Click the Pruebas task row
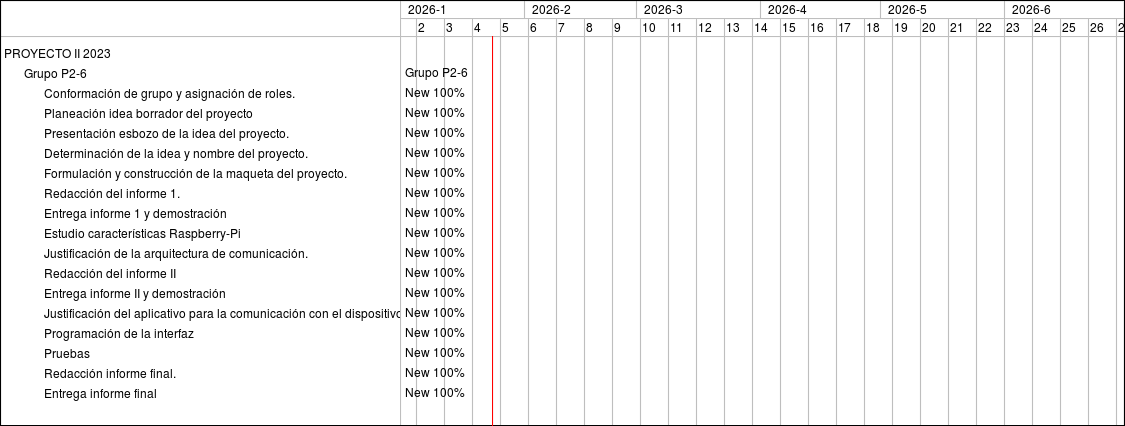The width and height of the screenshot is (1125, 426). pos(67,353)
